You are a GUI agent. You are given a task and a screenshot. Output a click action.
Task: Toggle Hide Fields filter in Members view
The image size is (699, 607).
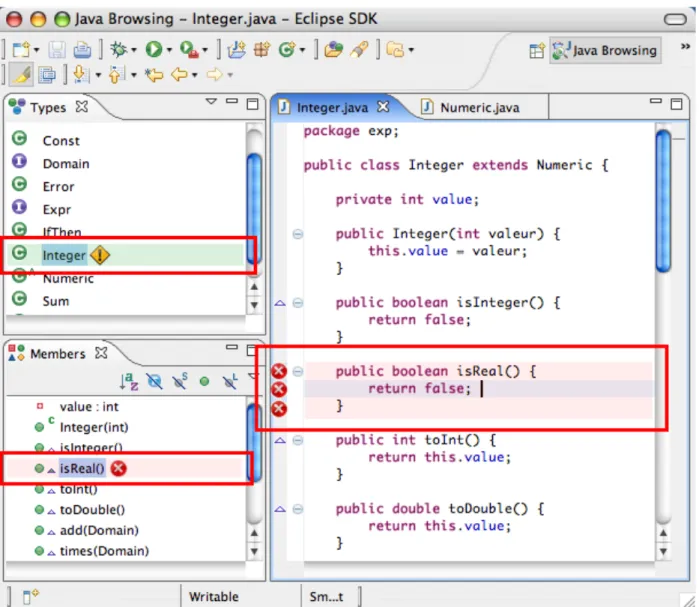pos(155,381)
